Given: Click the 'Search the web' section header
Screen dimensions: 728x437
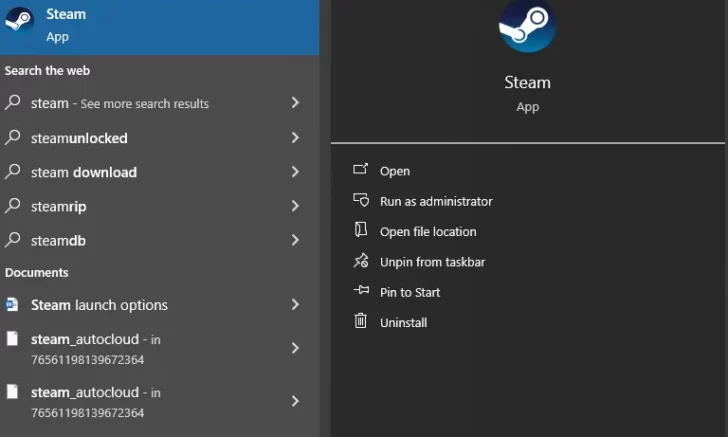Looking at the screenshot, I should coord(47,71).
